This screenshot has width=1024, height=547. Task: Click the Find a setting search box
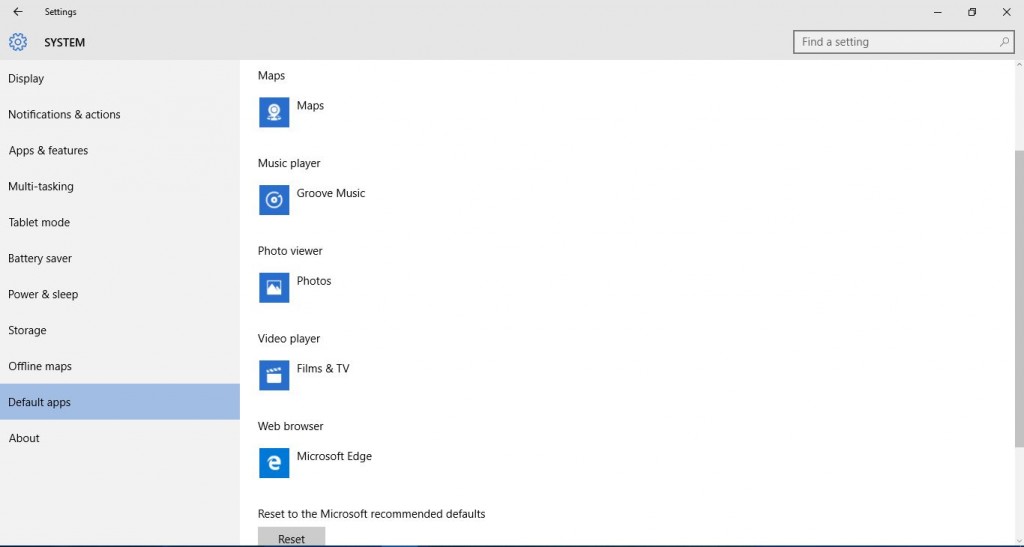point(904,42)
